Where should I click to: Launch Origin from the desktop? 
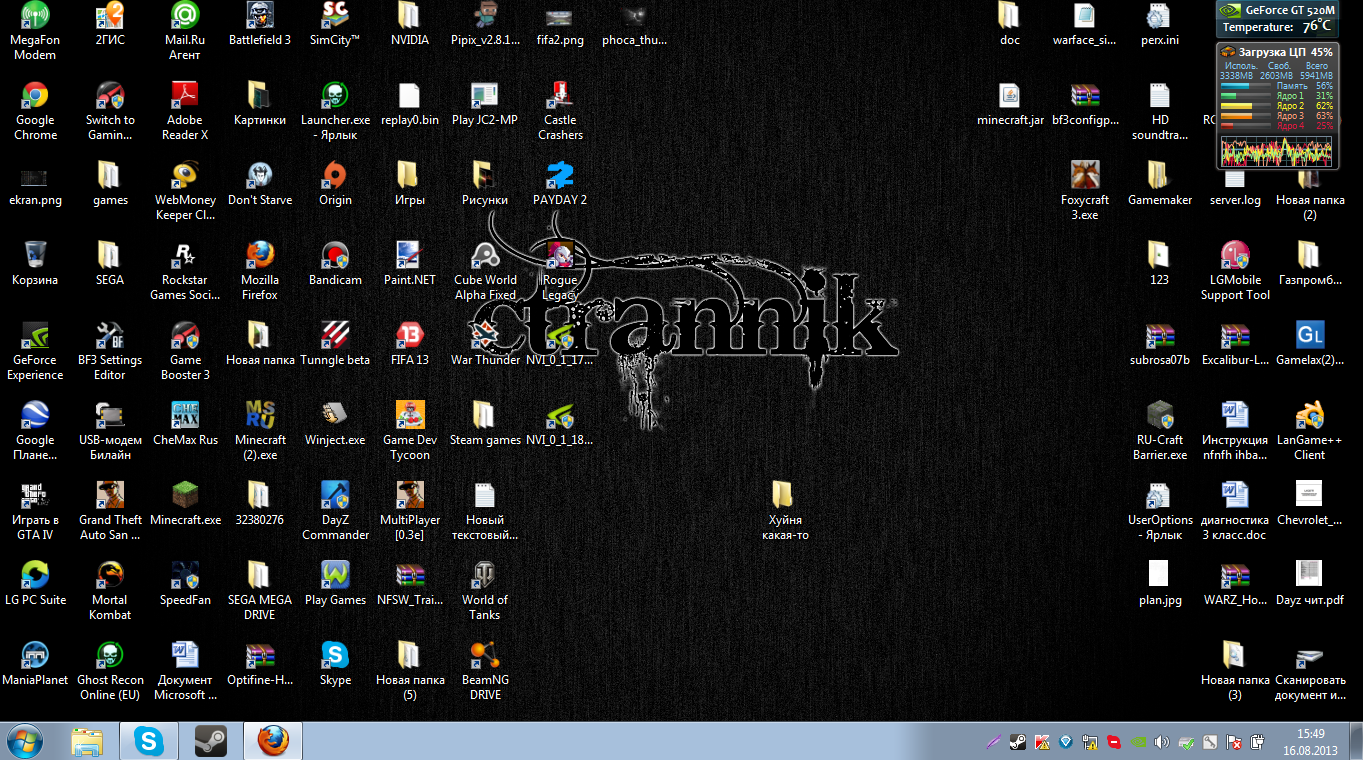coord(335,184)
